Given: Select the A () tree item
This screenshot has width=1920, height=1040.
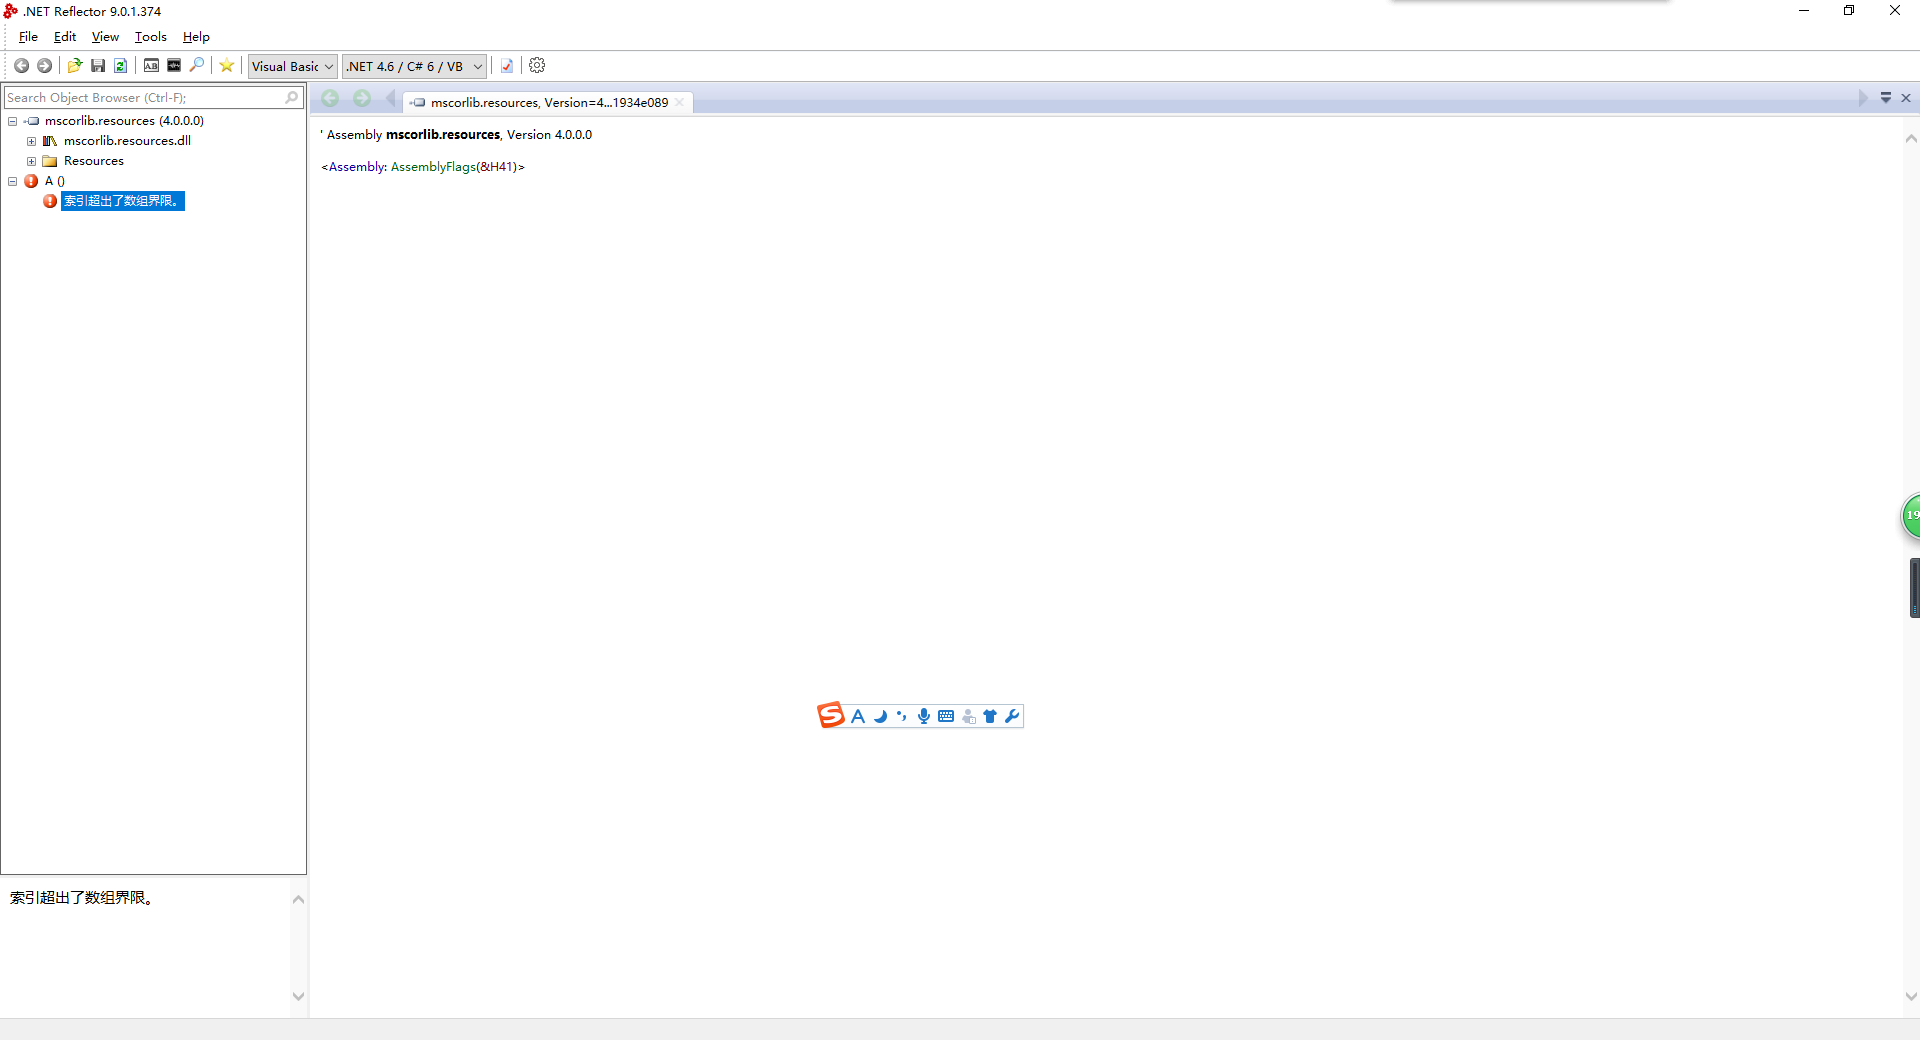Looking at the screenshot, I should point(55,181).
